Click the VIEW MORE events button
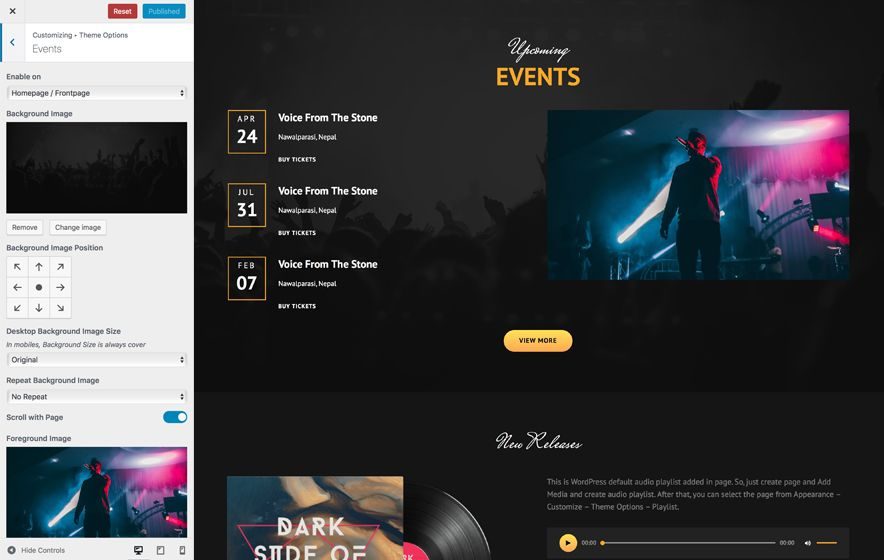Viewport: 884px width, 560px height. (538, 341)
